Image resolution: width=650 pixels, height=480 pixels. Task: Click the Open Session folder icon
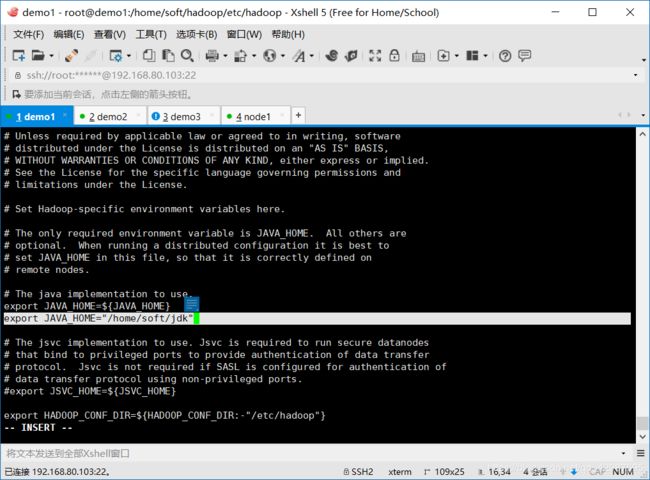coord(38,56)
